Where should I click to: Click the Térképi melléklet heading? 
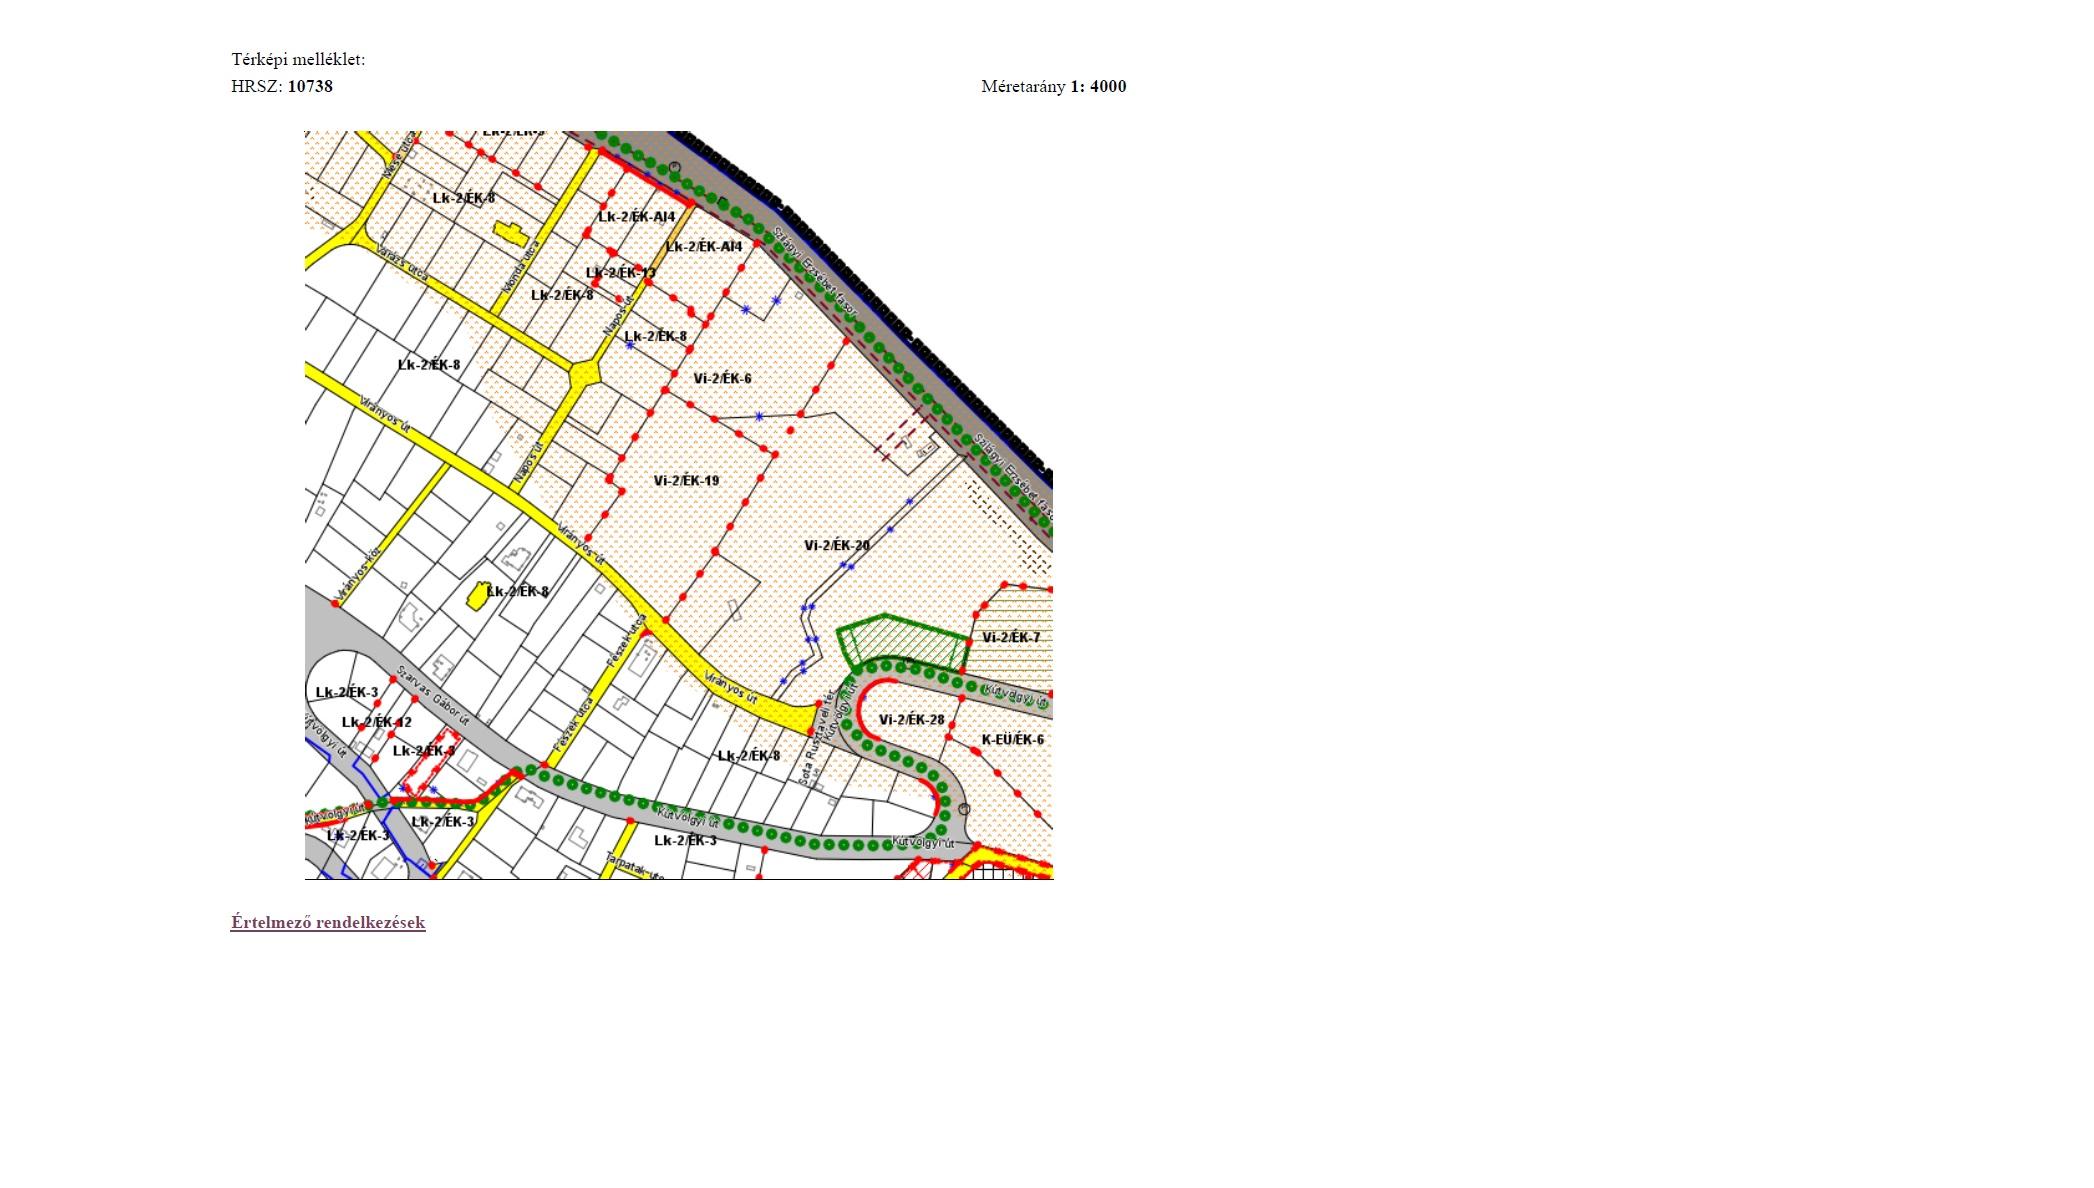298,59
